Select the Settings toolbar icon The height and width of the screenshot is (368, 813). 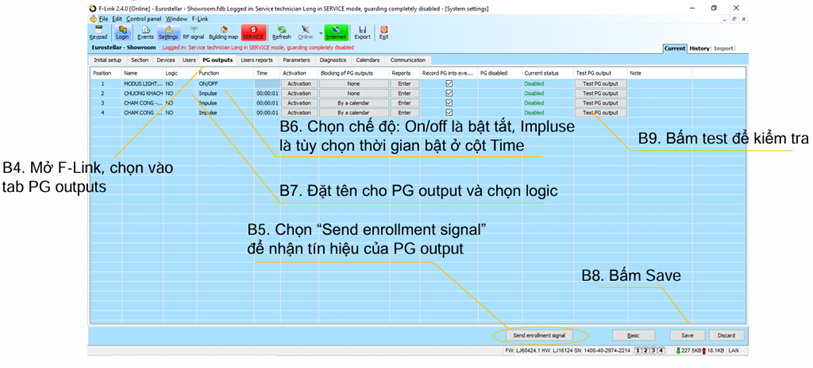pos(168,33)
